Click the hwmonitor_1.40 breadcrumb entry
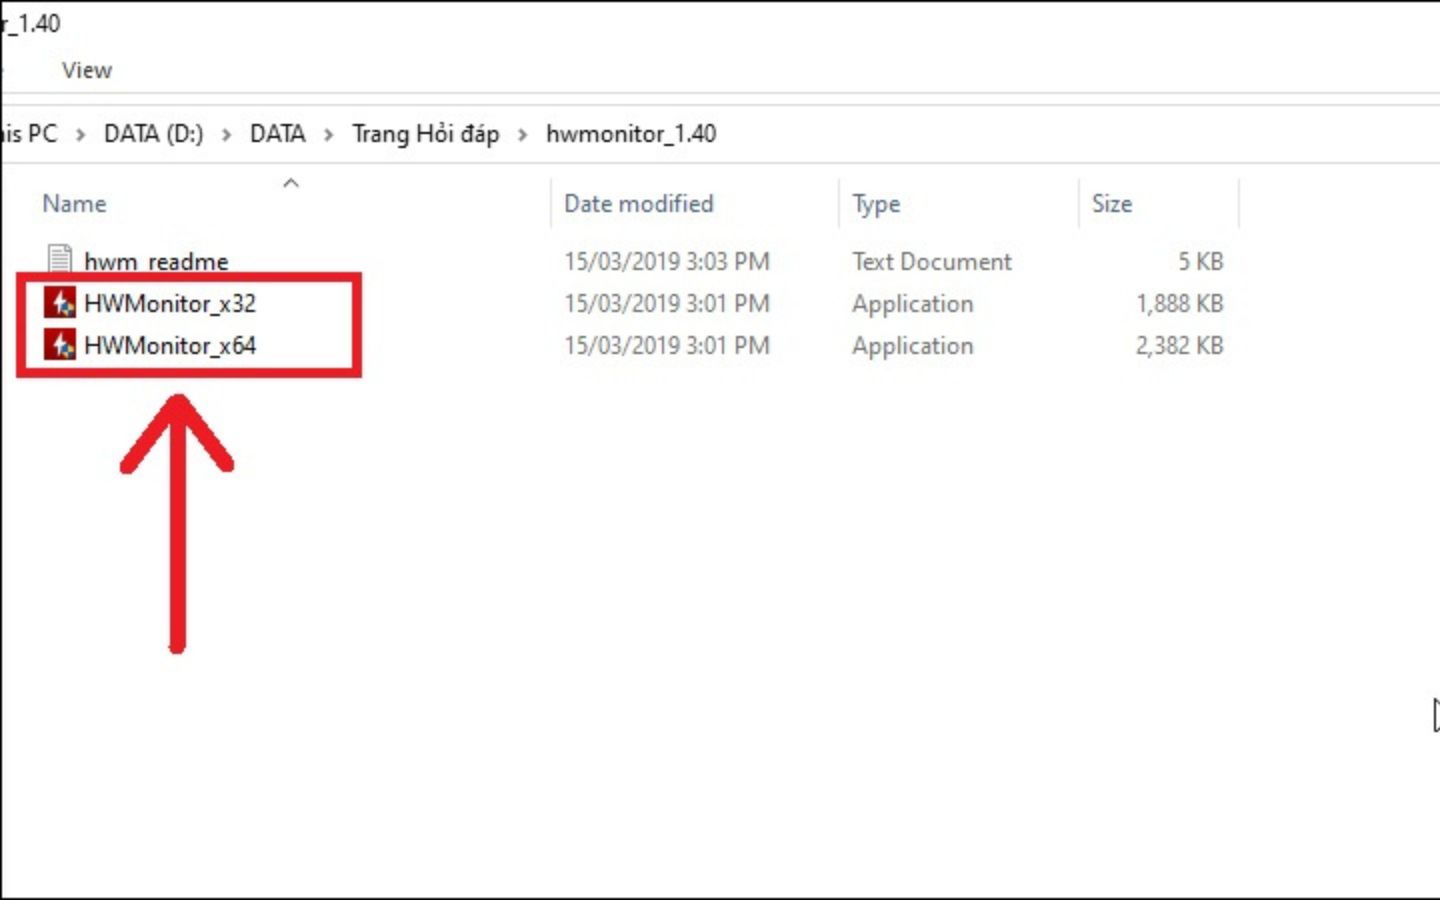Screen dimensions: 1440x900 point(632,133)
